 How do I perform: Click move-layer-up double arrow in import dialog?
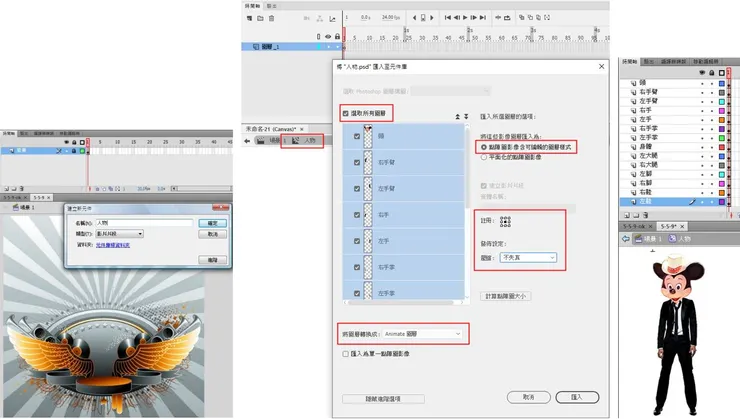coord(457,116)
